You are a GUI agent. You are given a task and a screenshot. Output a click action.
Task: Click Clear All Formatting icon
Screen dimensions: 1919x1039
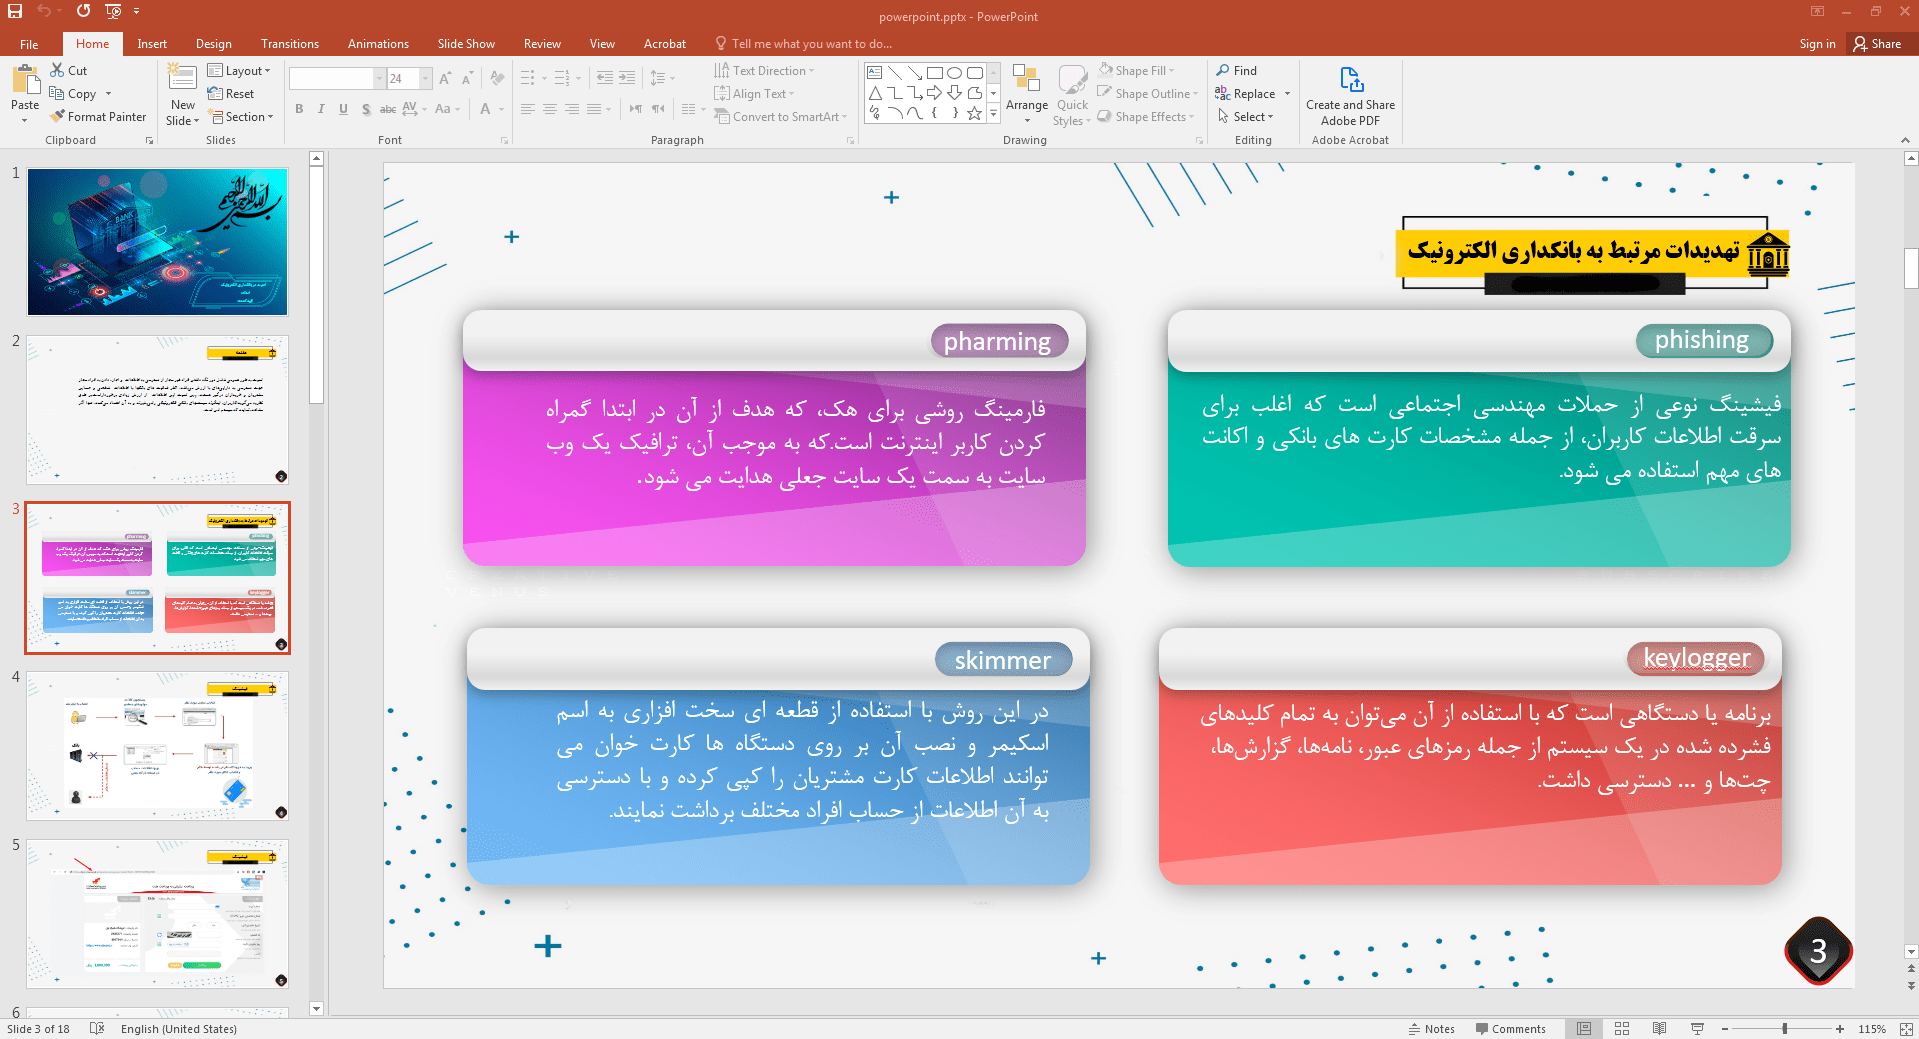[x=497, y=78]
